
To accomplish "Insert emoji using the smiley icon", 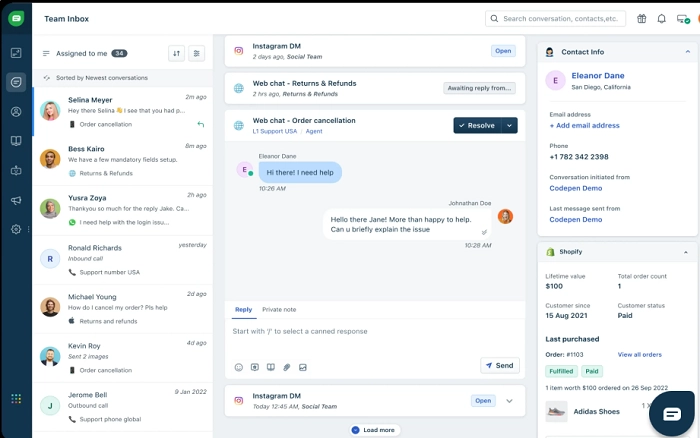I will (239, 367).
